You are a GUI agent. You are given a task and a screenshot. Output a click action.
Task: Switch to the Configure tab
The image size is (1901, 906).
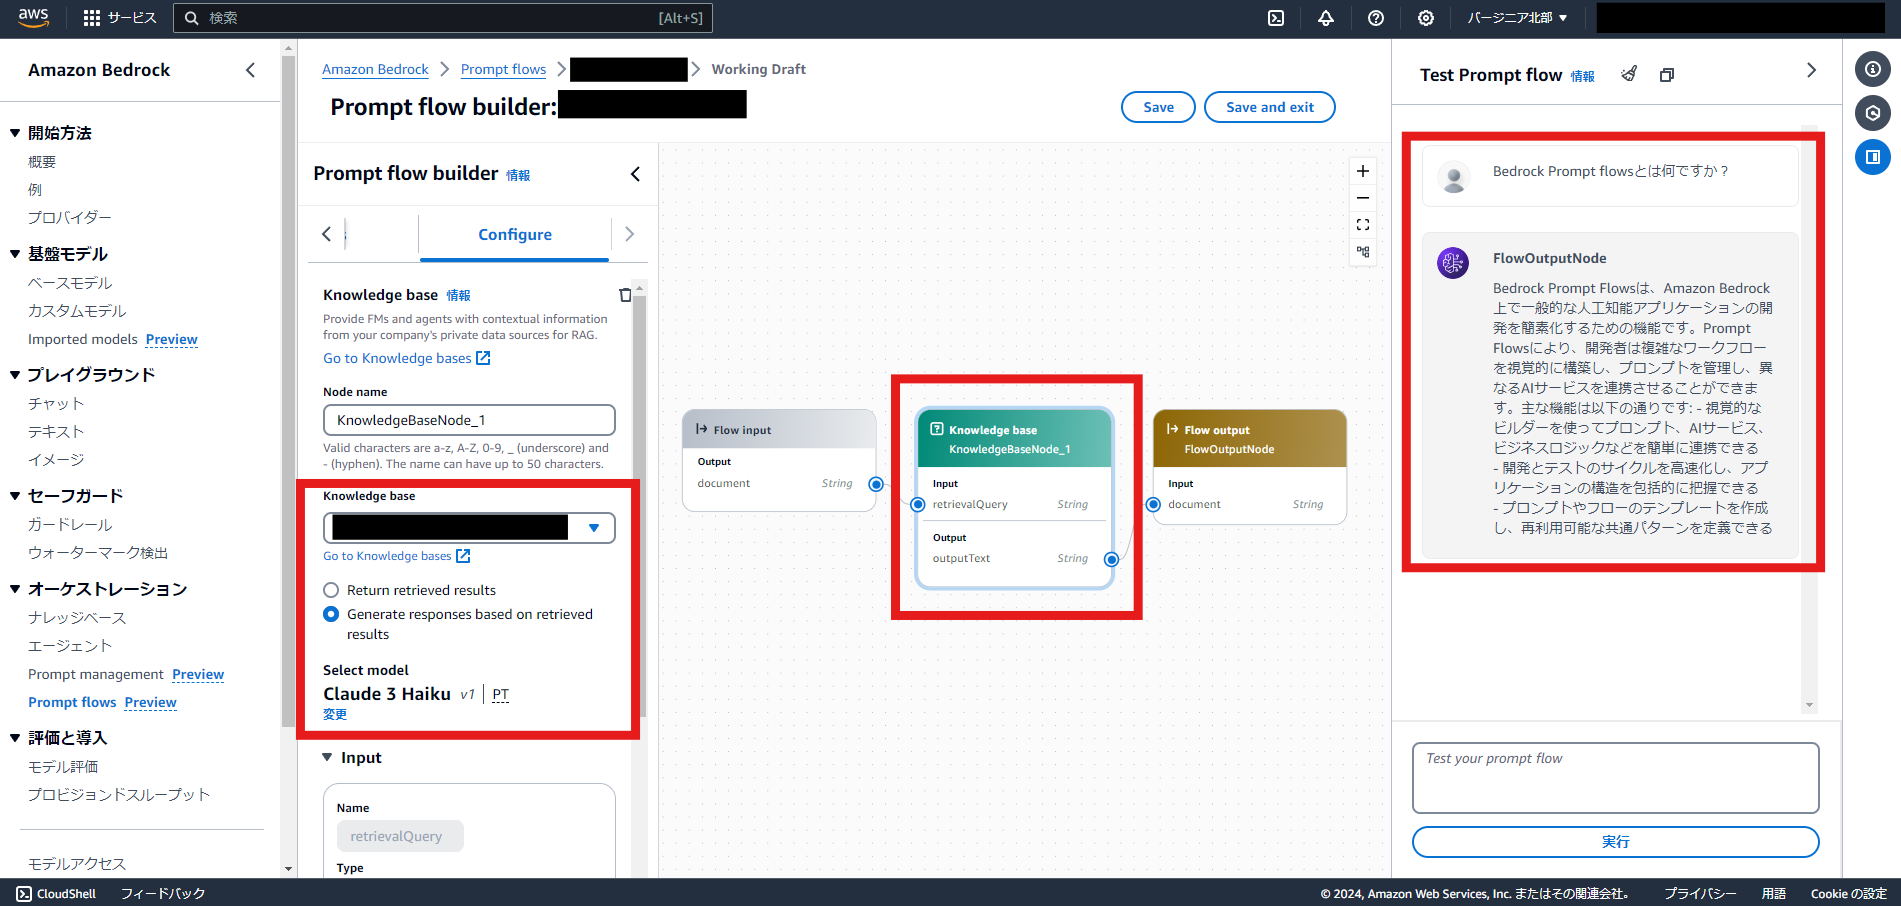[x=515, y=234]
